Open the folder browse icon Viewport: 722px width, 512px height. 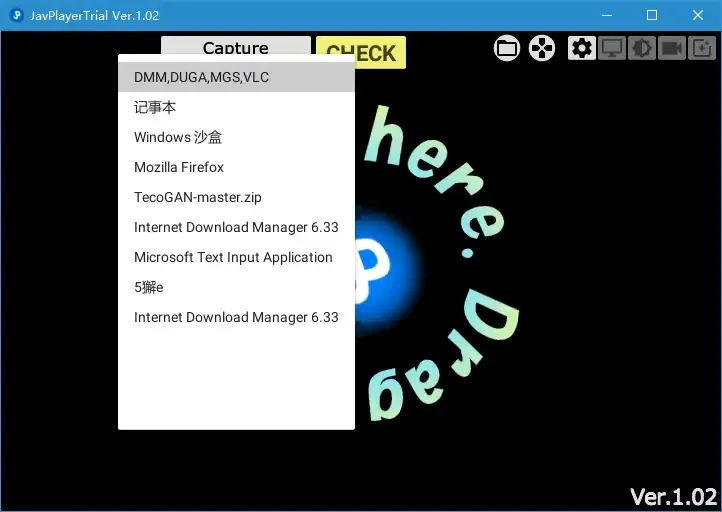507,48
